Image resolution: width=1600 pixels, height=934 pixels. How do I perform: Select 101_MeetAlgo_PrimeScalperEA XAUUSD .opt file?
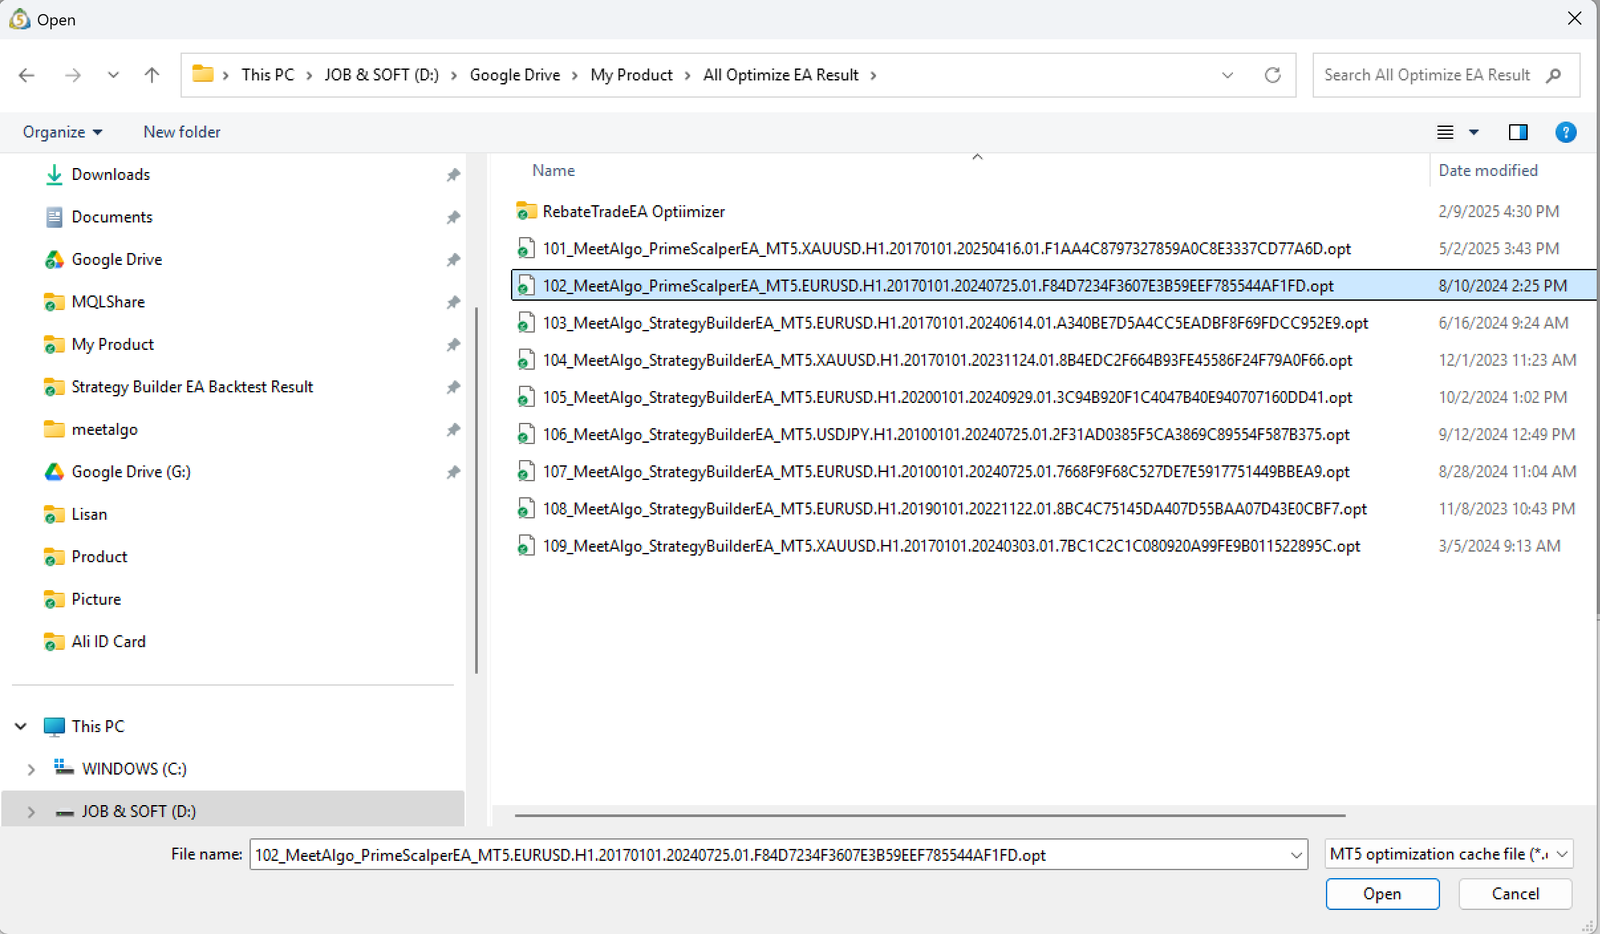[946, 248]
